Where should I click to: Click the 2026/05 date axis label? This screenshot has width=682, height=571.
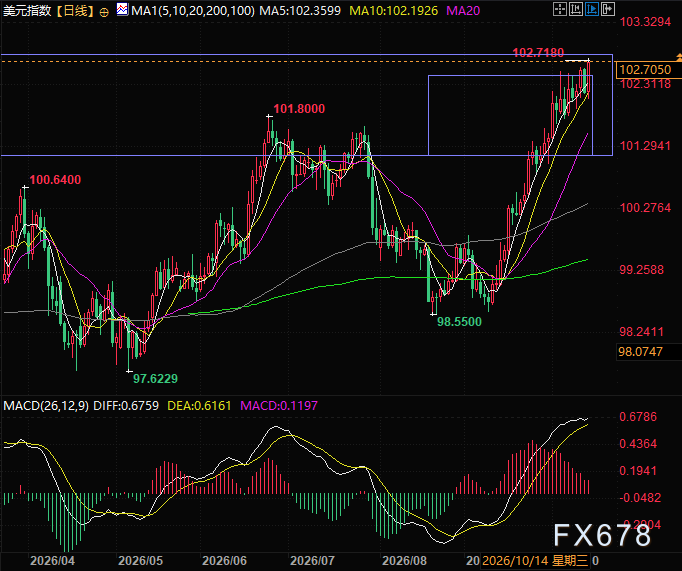click(x=140, y=561)
